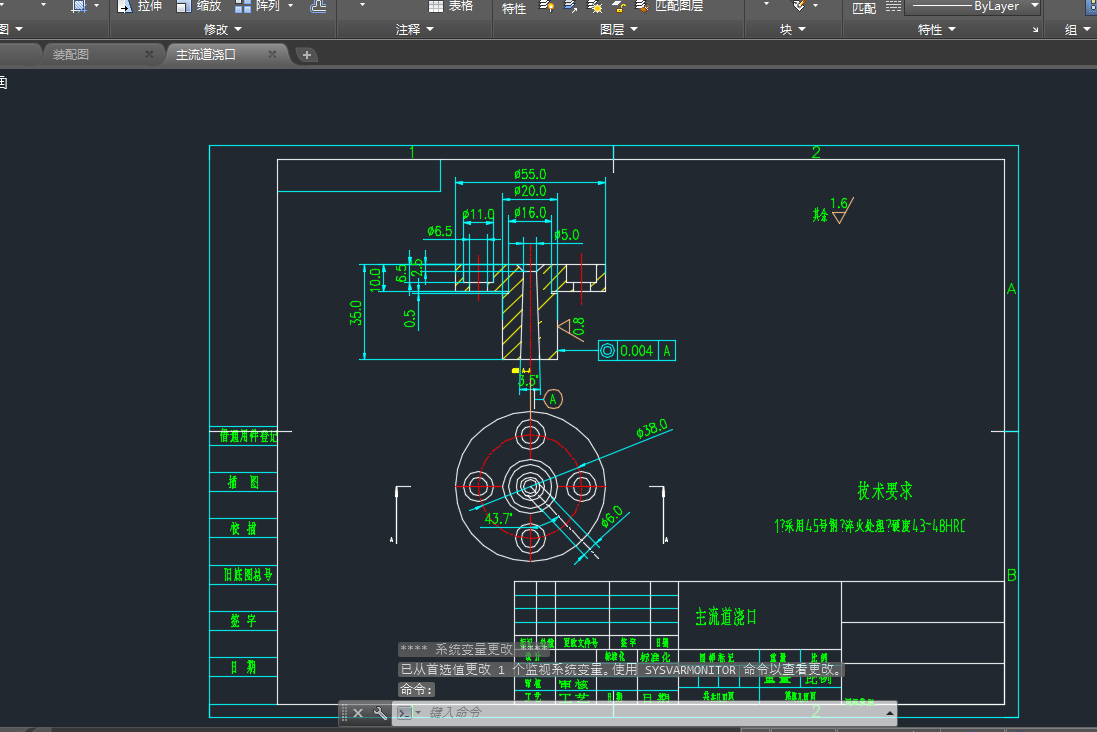Open a new drawing tab with plus
The image size is (1097, 732).
click(x=307, y=55)
